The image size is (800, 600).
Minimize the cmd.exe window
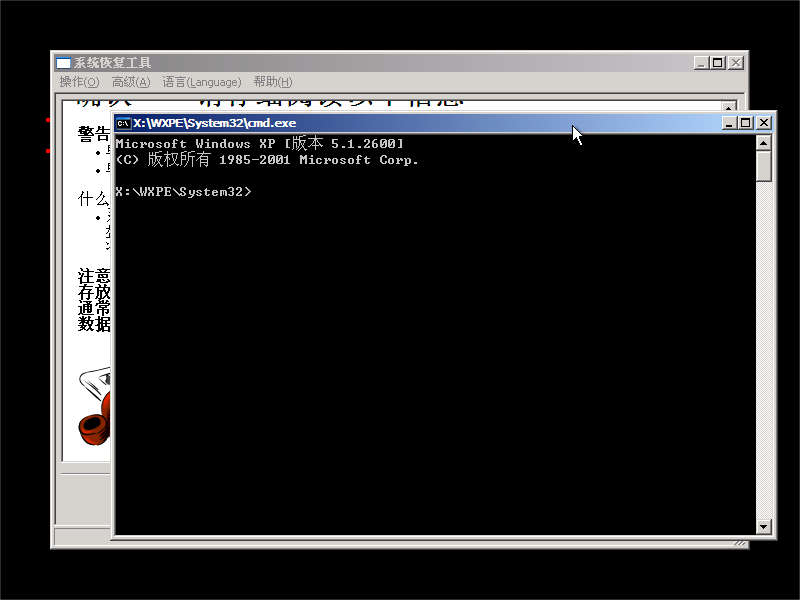pos(729,123)
